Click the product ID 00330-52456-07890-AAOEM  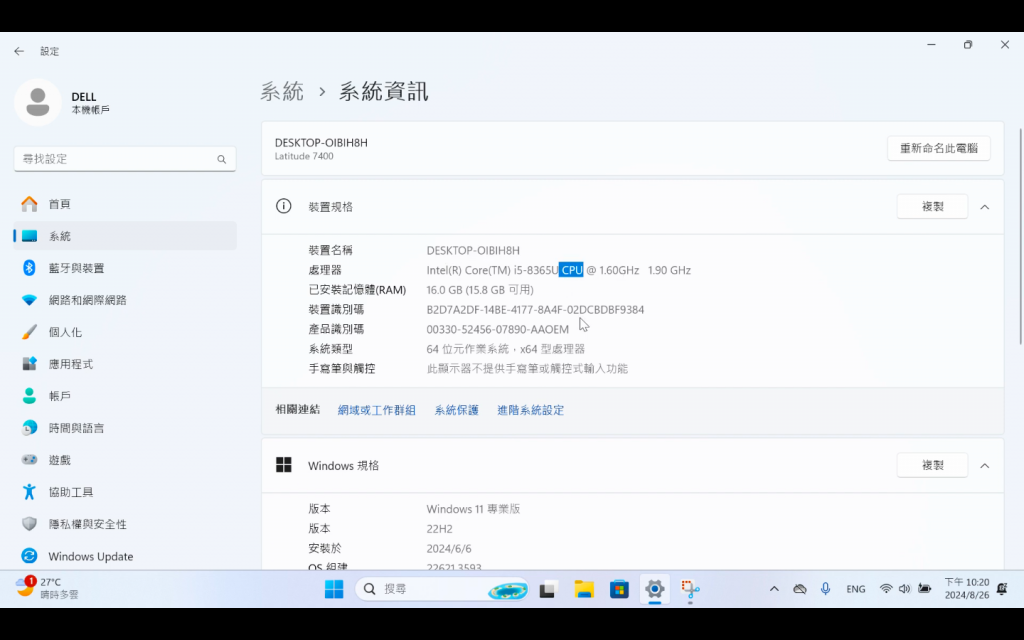coord(498,329)
